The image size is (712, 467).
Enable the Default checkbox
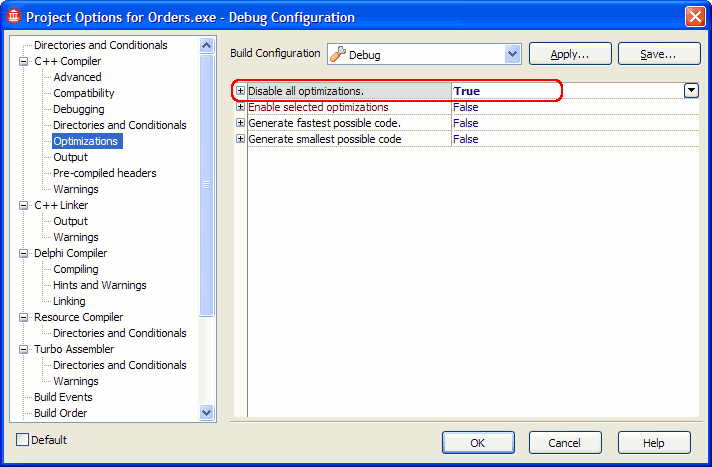[x=23, y=440]
